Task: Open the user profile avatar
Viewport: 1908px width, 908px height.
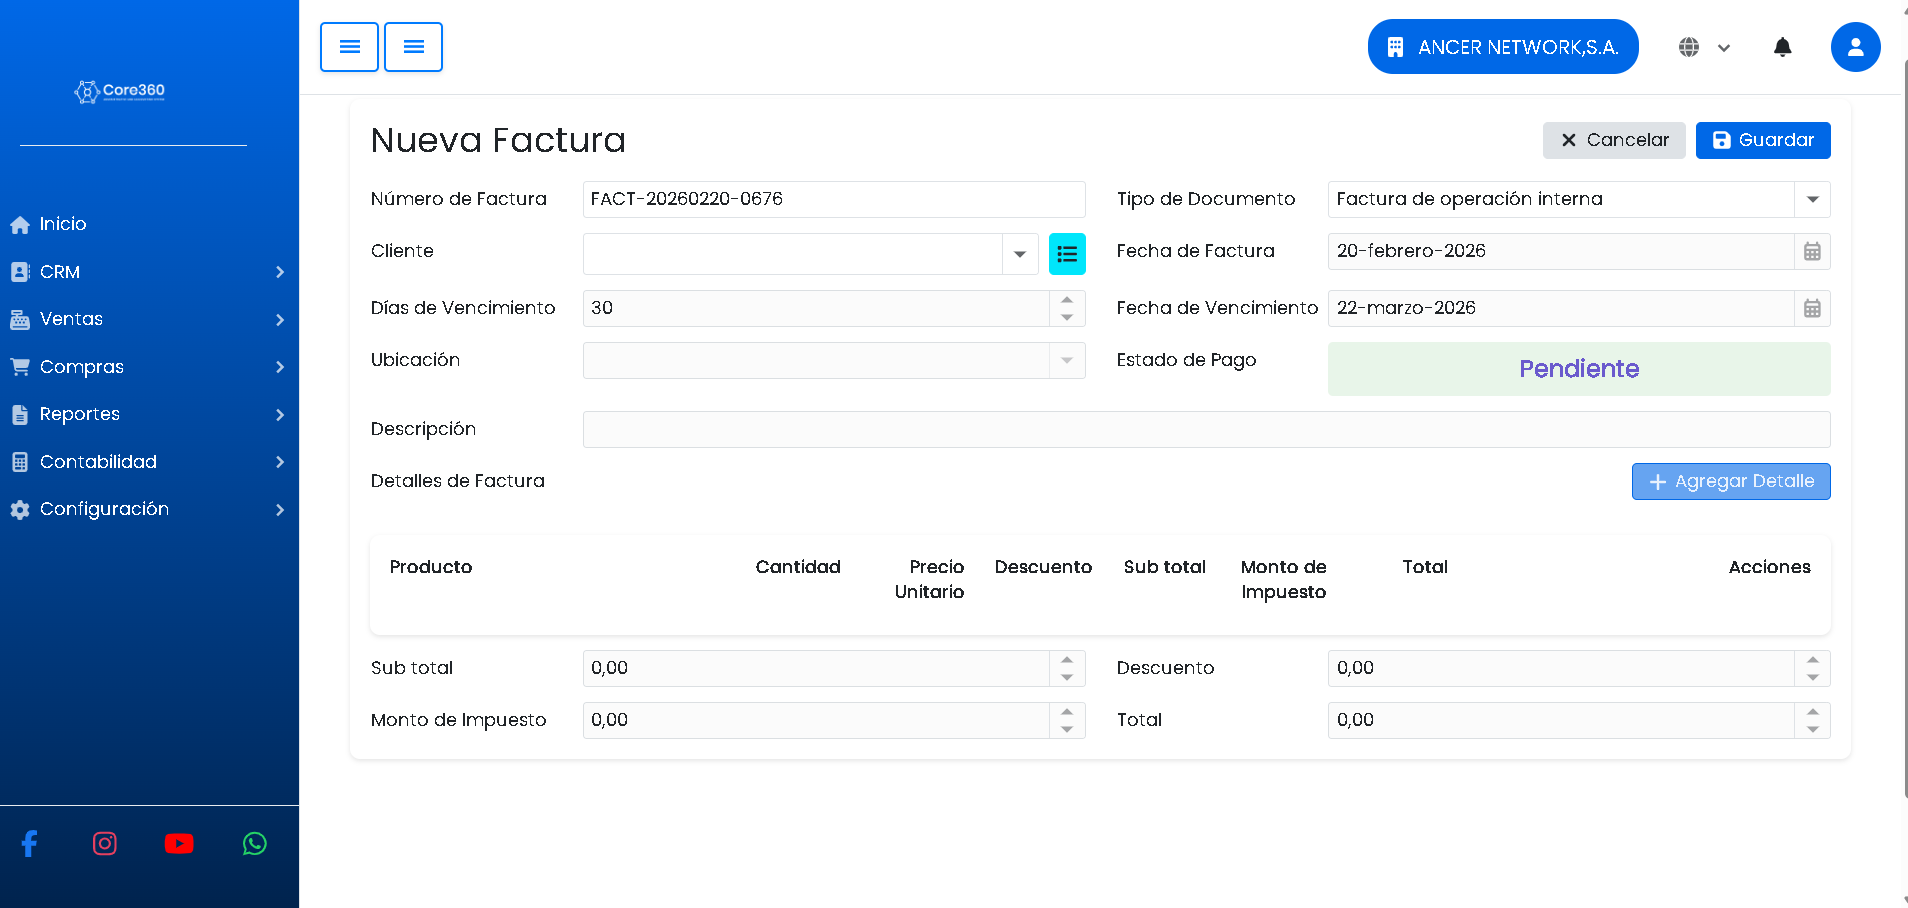Action: tap(1855, 47)
